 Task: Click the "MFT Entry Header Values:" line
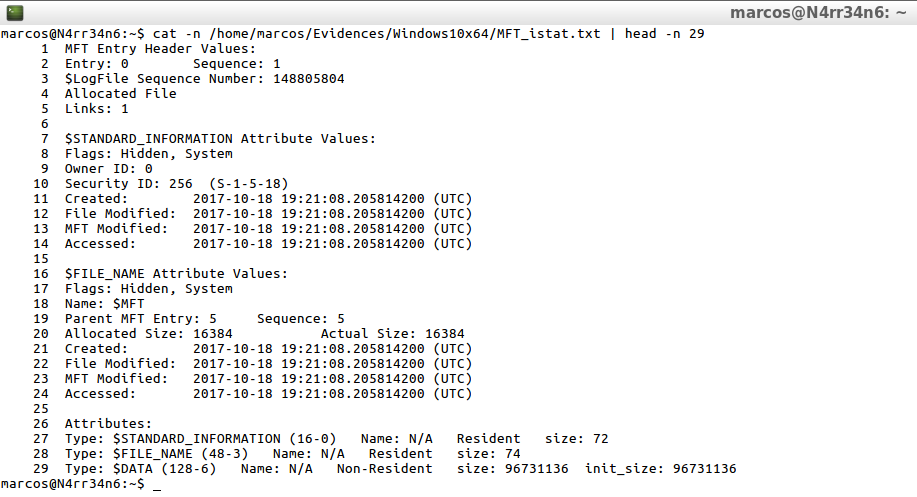pyautogui.click(x=160, y=48)
